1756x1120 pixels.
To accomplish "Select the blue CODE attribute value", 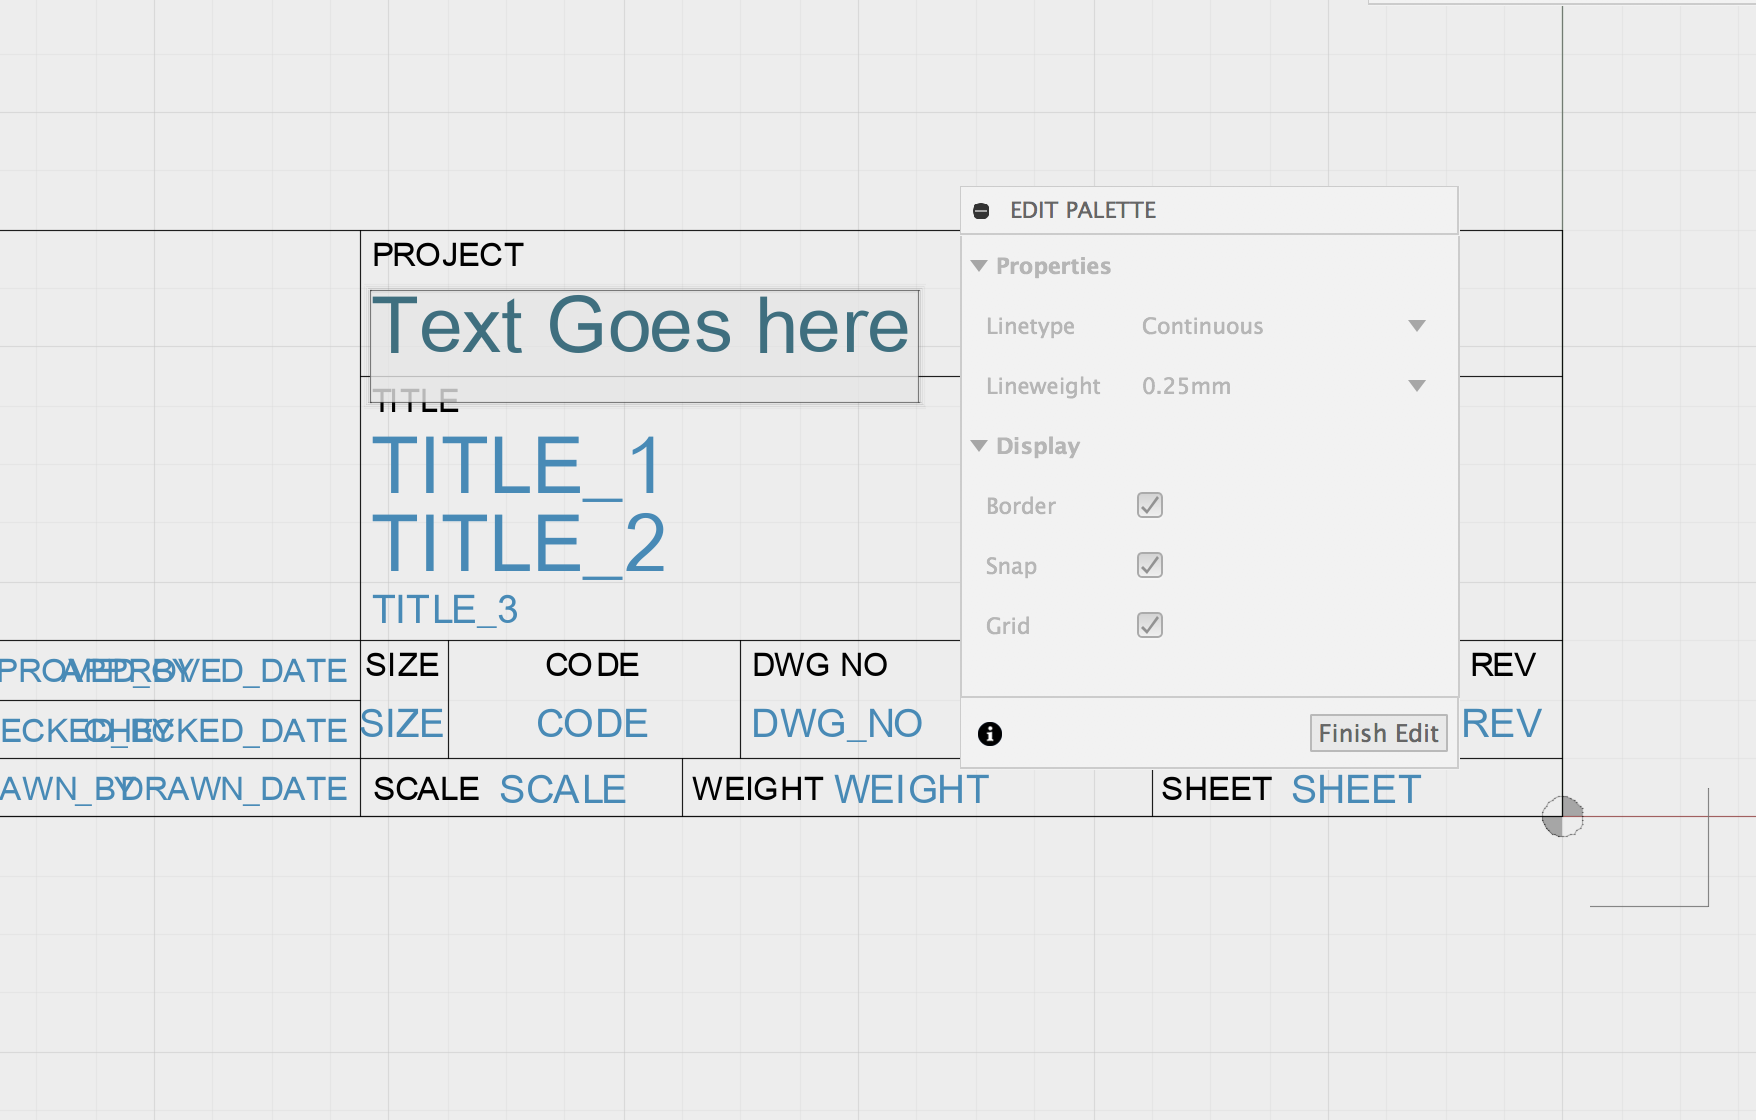I will pyautogui.click(x=592, y=724).
